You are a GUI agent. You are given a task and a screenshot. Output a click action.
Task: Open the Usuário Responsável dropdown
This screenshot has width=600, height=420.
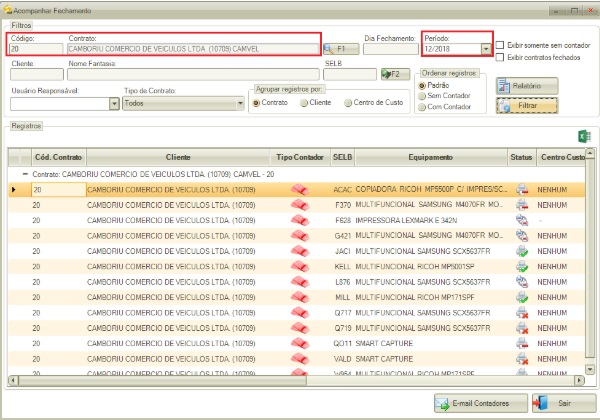[x=114, y=104]
